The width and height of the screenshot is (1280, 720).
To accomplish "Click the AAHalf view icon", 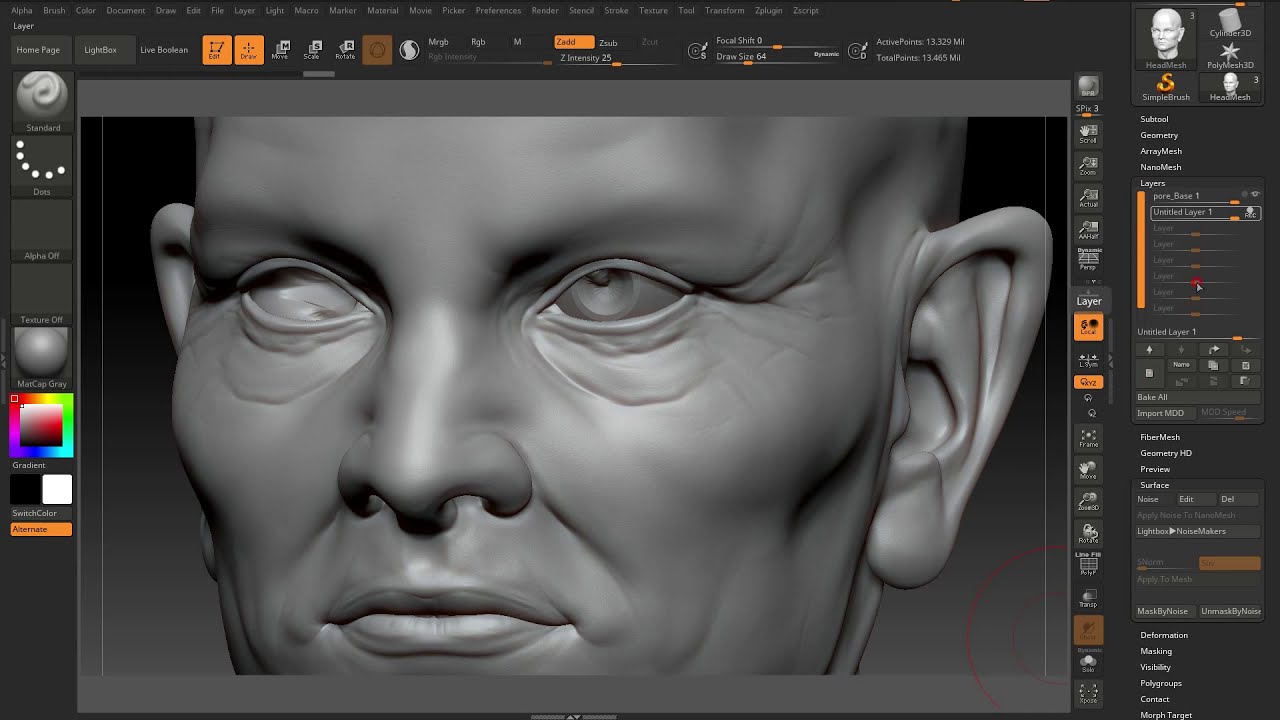I will click(x=1088, y=229).
